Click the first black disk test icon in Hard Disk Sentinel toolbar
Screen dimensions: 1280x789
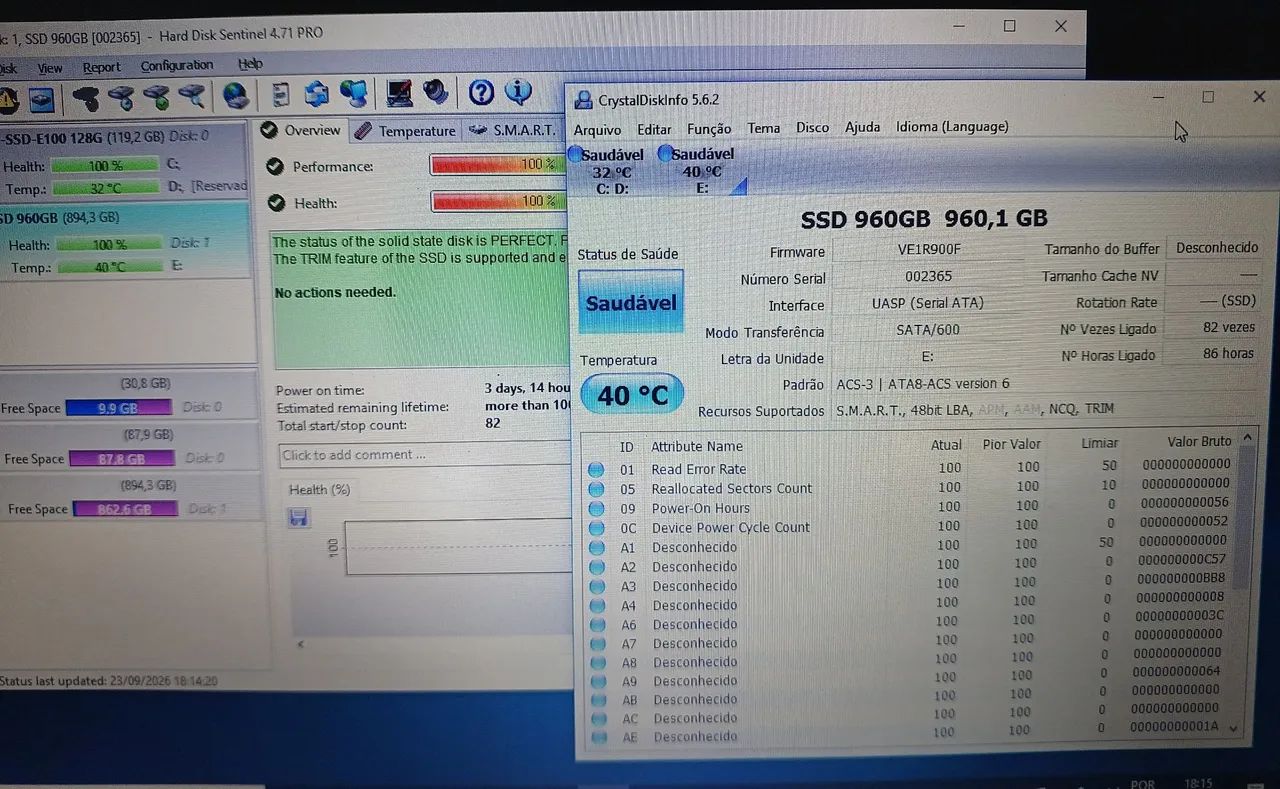point(87,98)
